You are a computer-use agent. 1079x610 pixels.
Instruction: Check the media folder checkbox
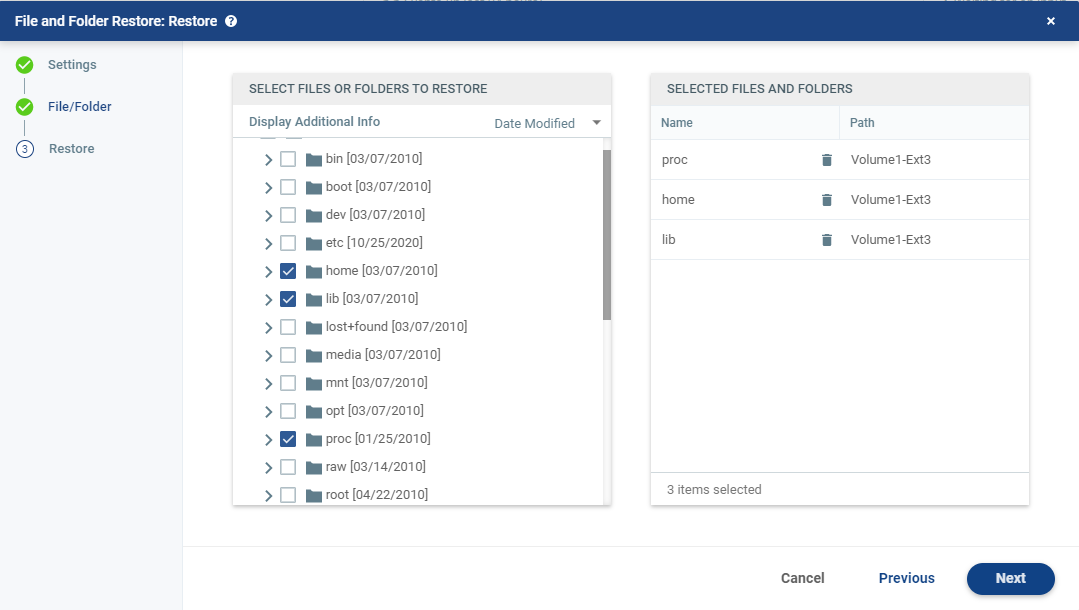point(288,355)
